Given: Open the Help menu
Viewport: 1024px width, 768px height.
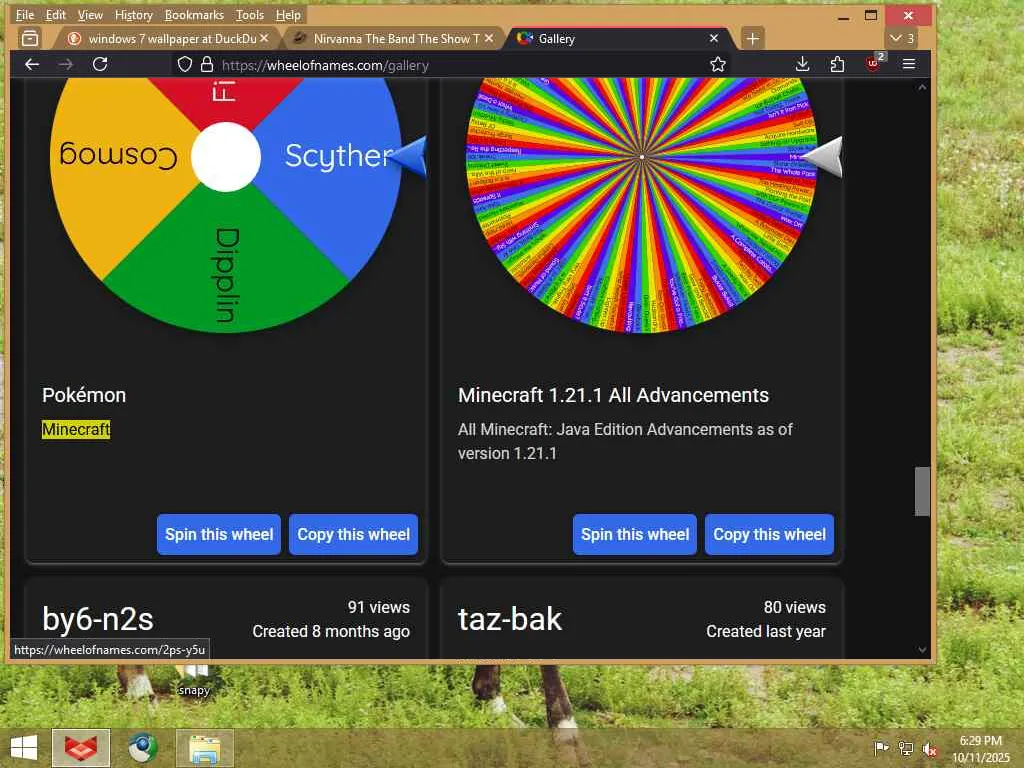Looking at the screenshot, I should [x=288, y=14].
